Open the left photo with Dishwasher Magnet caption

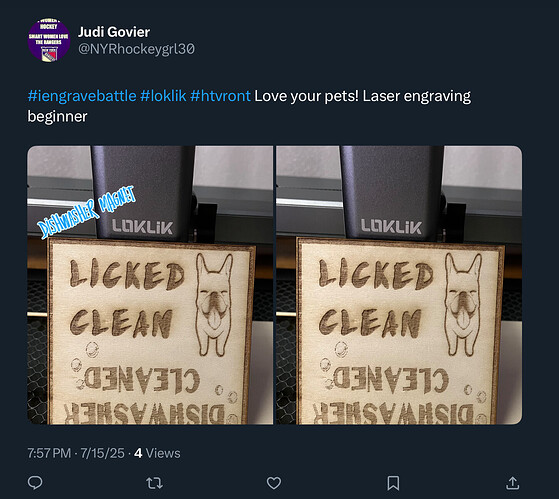[x=150, y=285]
